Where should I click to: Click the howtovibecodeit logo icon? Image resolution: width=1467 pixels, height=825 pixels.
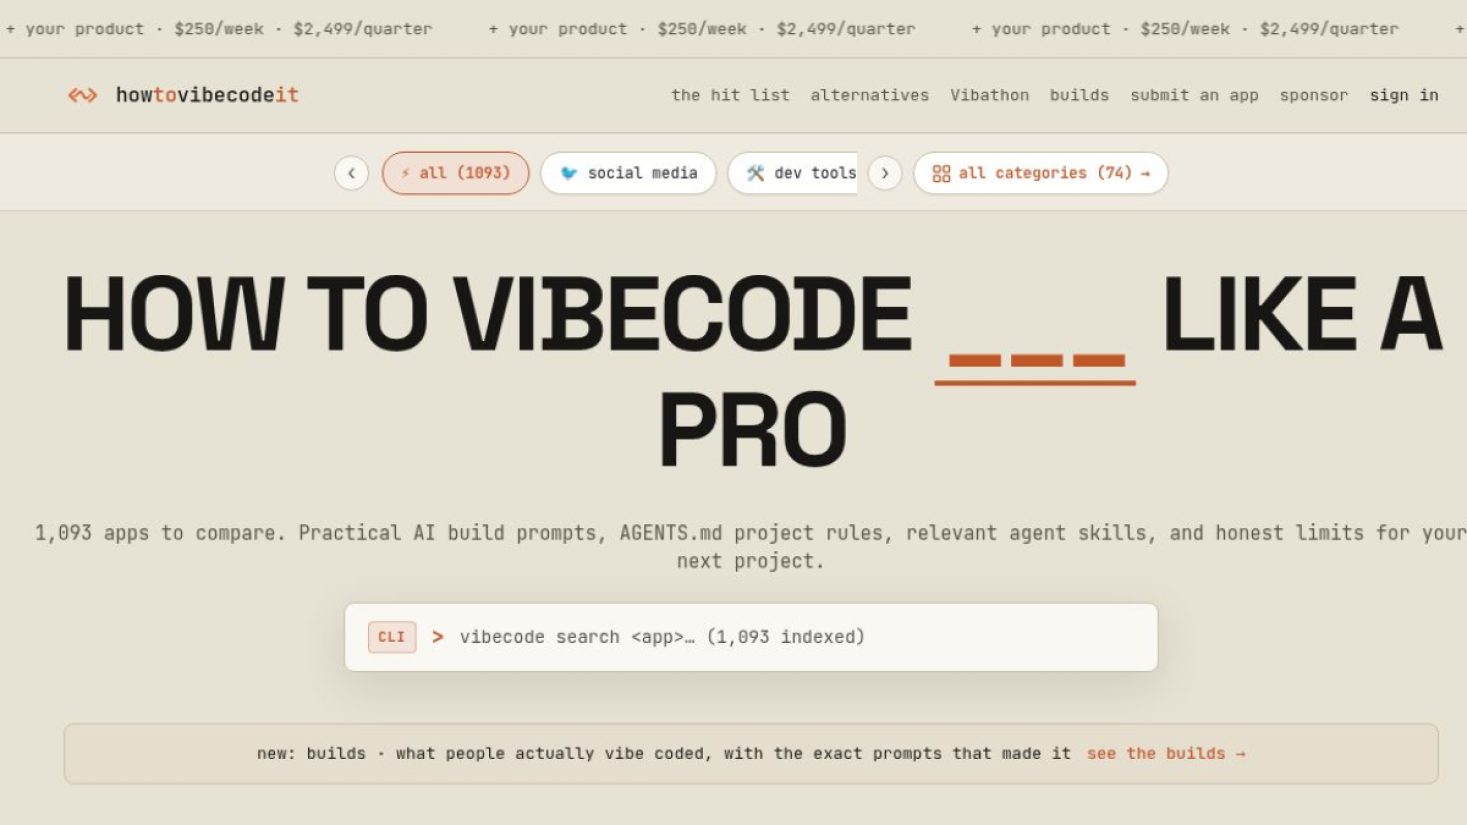tap(83, 95)
